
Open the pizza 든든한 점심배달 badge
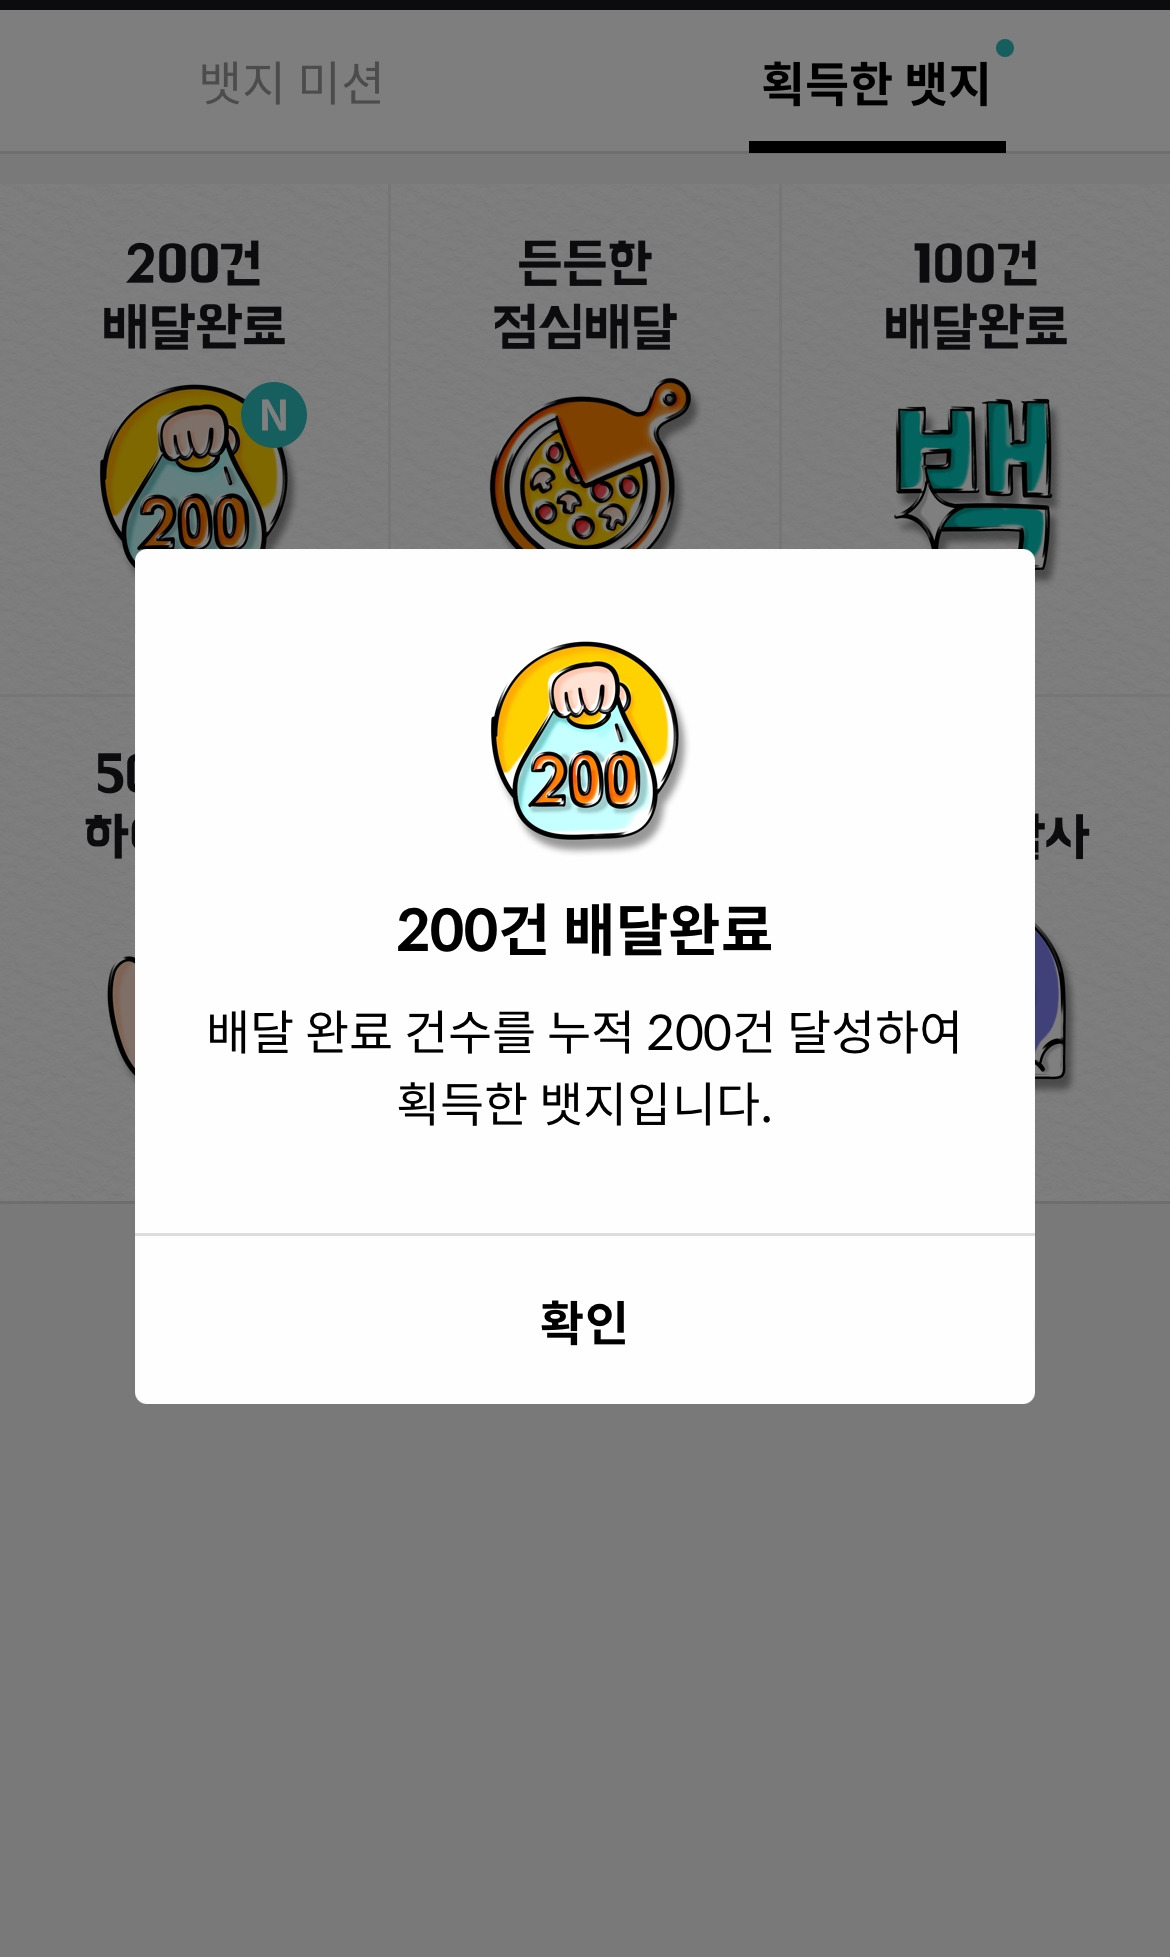(590, 464)
